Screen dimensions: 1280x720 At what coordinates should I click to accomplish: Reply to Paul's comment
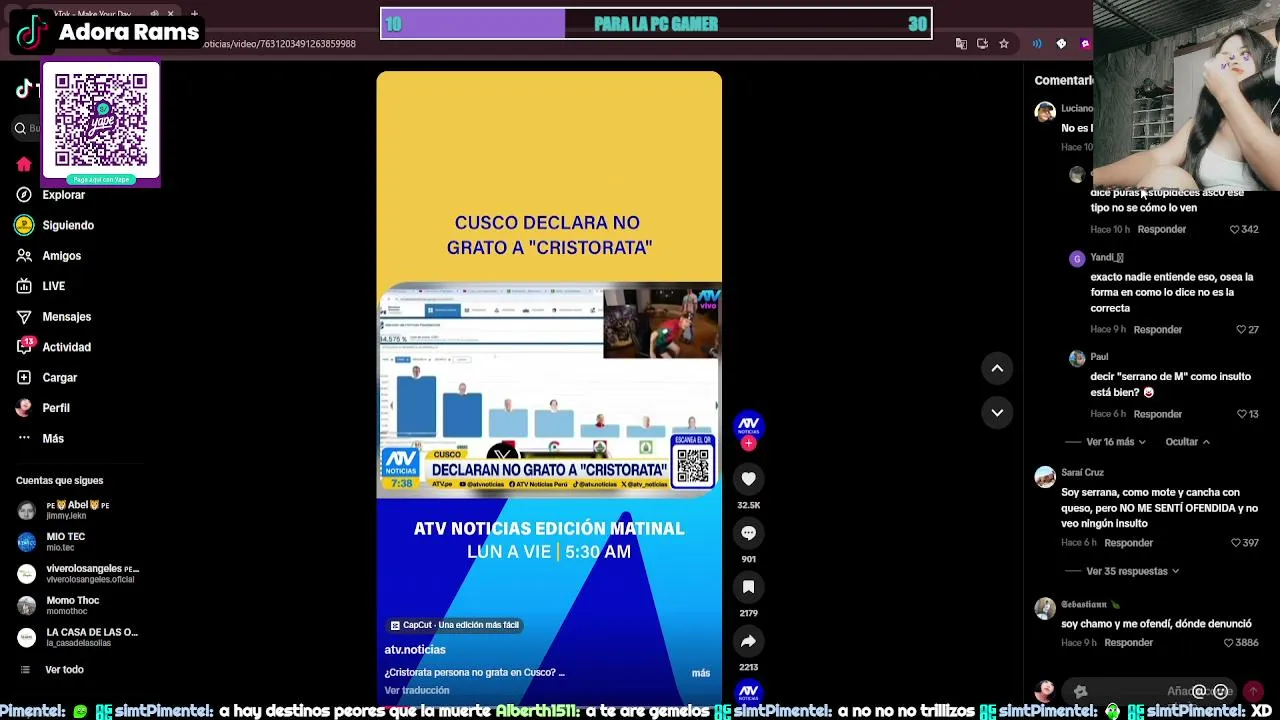click(1158, 414)
